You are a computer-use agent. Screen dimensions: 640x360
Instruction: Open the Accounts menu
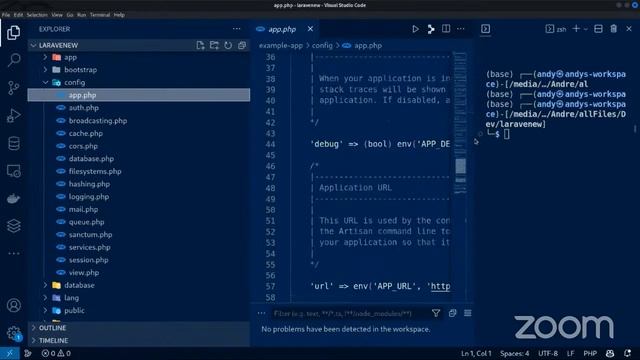[x=13, y=305]
